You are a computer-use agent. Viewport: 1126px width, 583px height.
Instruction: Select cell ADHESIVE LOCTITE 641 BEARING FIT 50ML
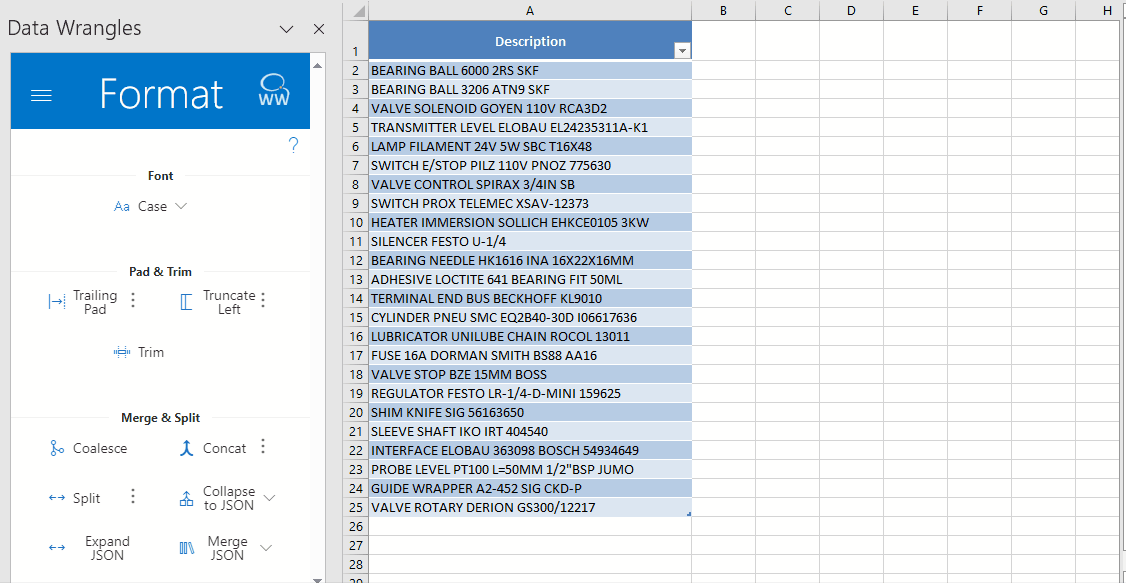pos(530,279)
